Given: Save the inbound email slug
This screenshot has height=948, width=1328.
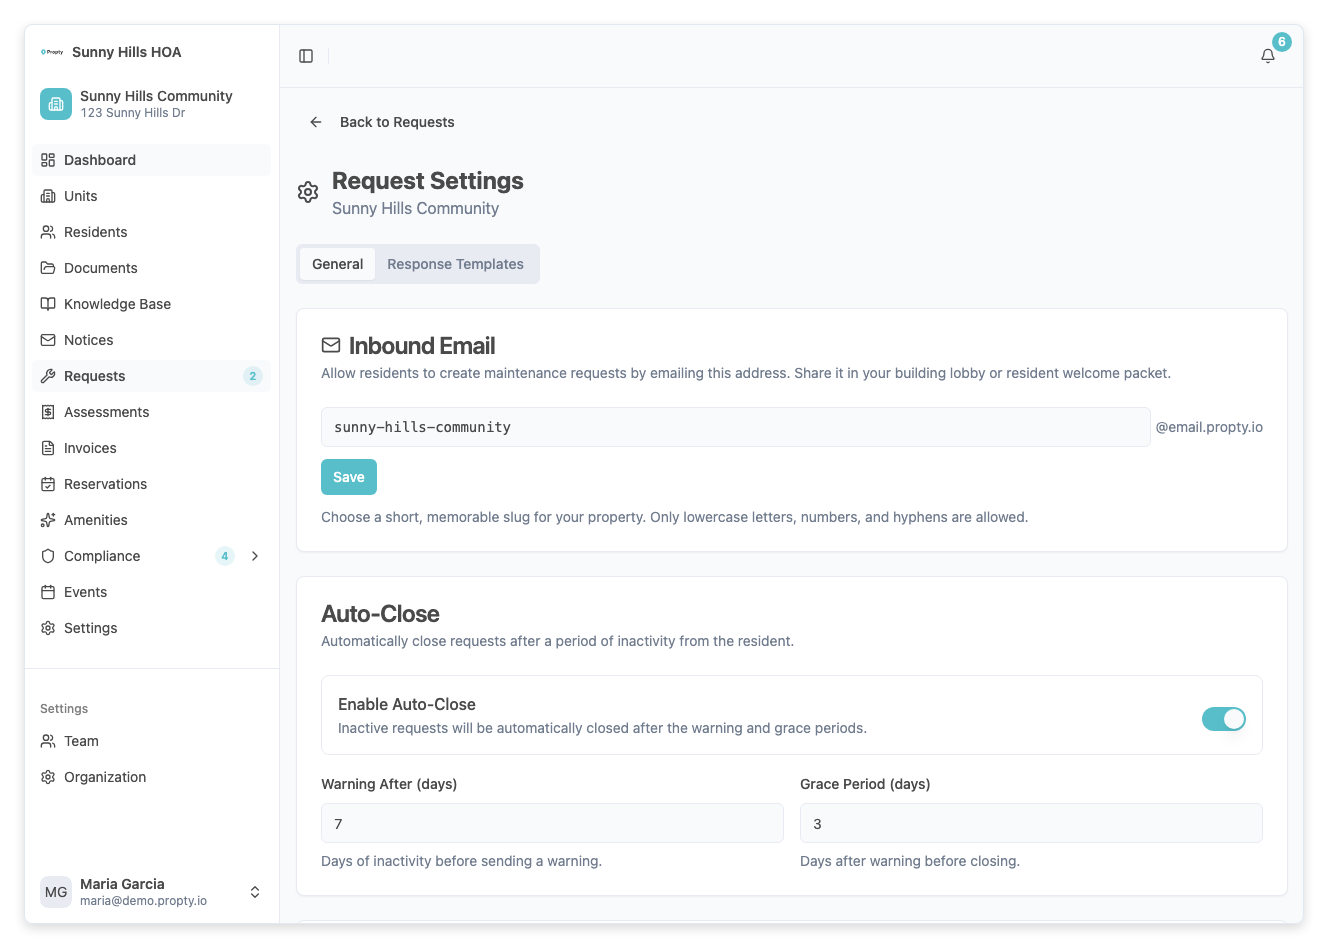Looking at the screenshot, I should pos(348,477).
